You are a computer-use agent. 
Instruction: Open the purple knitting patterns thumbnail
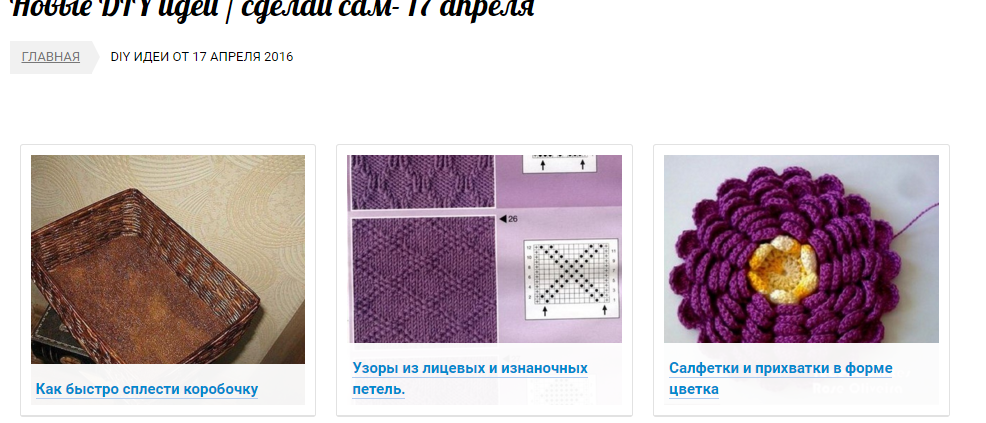click(x=484, y=249)
